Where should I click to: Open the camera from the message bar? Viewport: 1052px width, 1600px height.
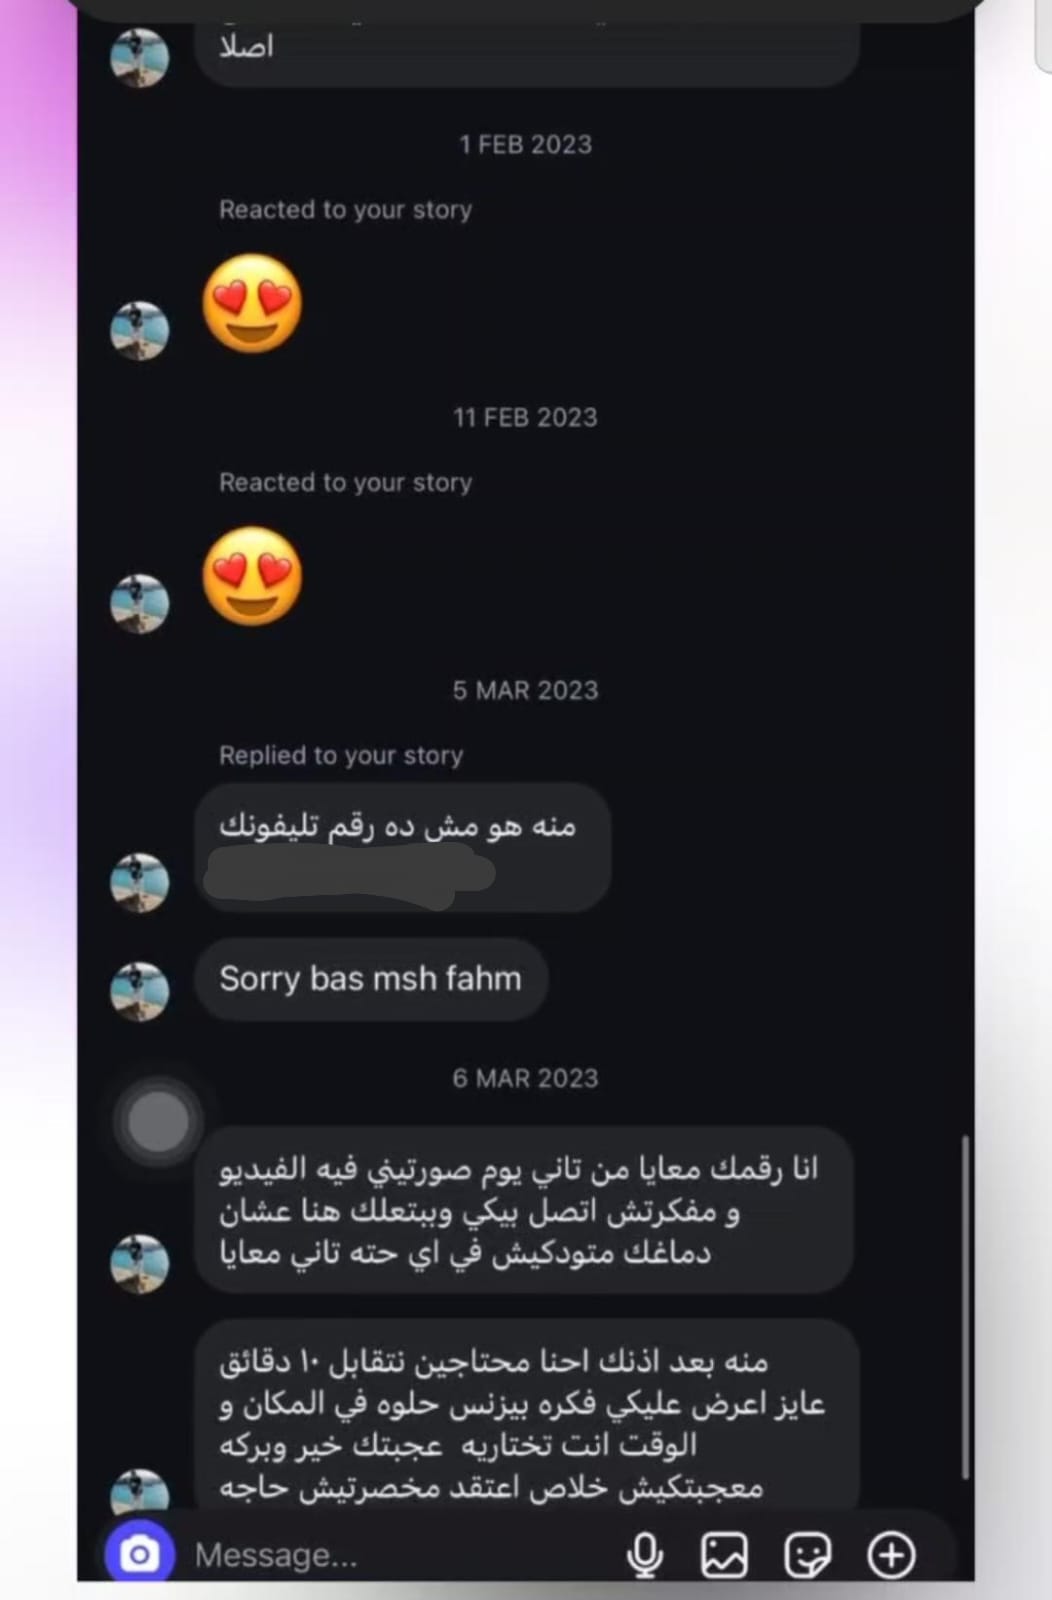pos(140,1555)
